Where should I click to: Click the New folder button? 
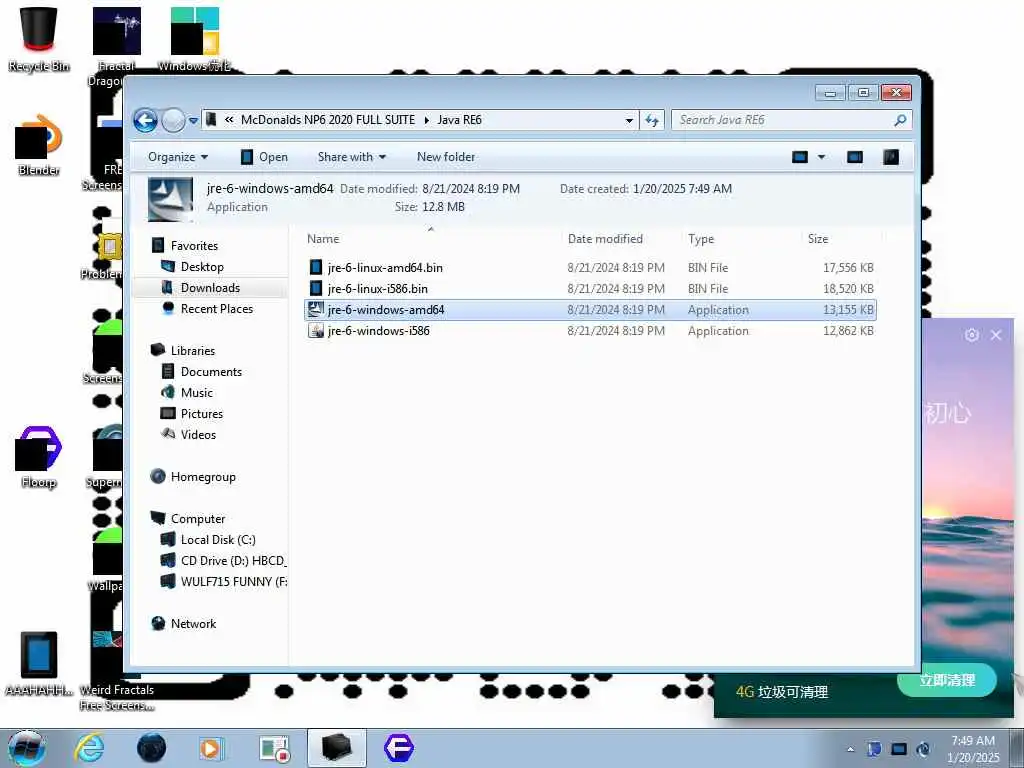(446, 157)
